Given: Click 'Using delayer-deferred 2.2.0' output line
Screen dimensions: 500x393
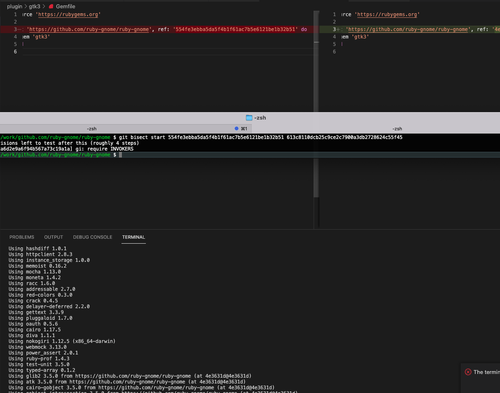Looking at the screenshot, I should point(49,306).
